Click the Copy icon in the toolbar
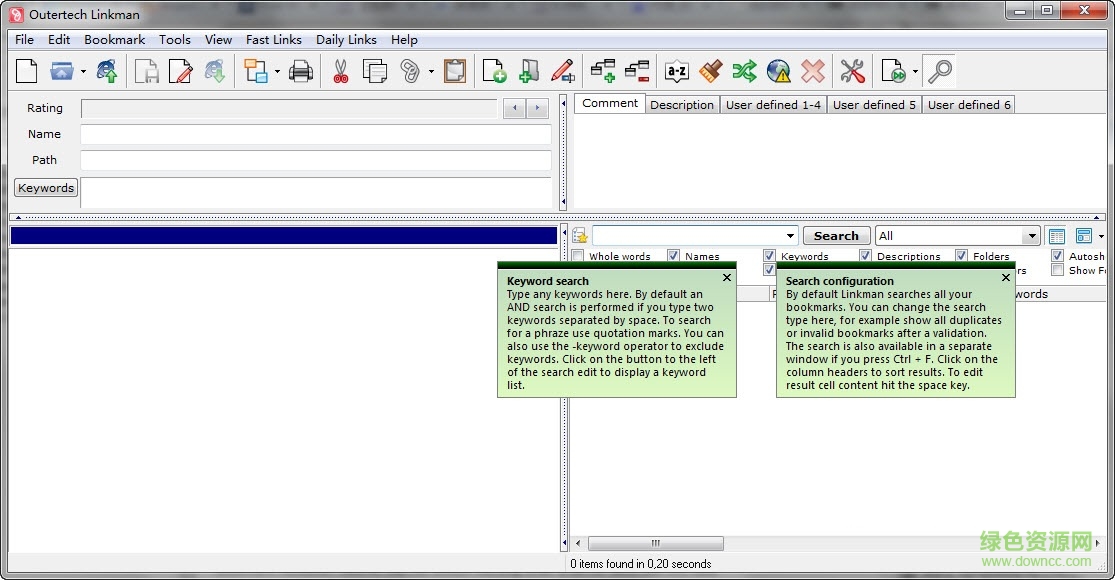The image size is (1115, 580). (376, 71)
